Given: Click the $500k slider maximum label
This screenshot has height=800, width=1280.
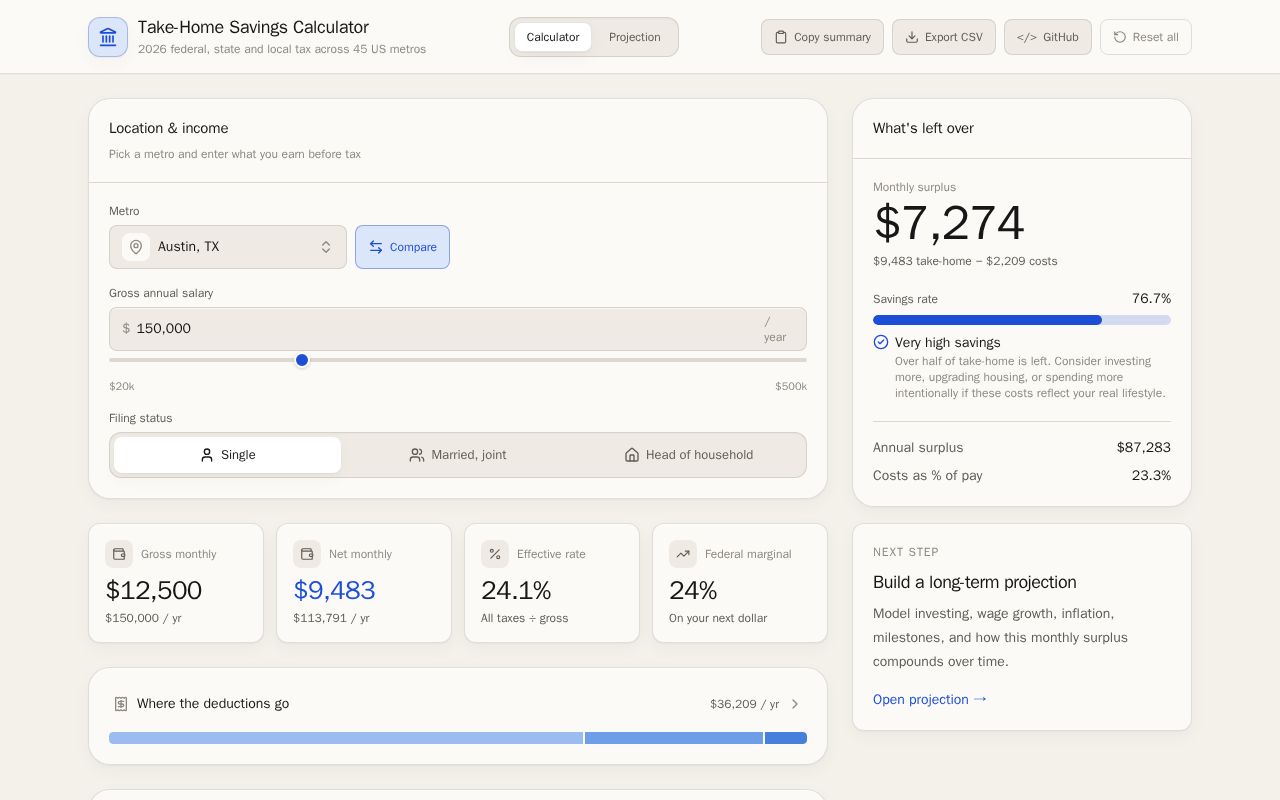Looking at the screenshot, I should coord(791,387).
